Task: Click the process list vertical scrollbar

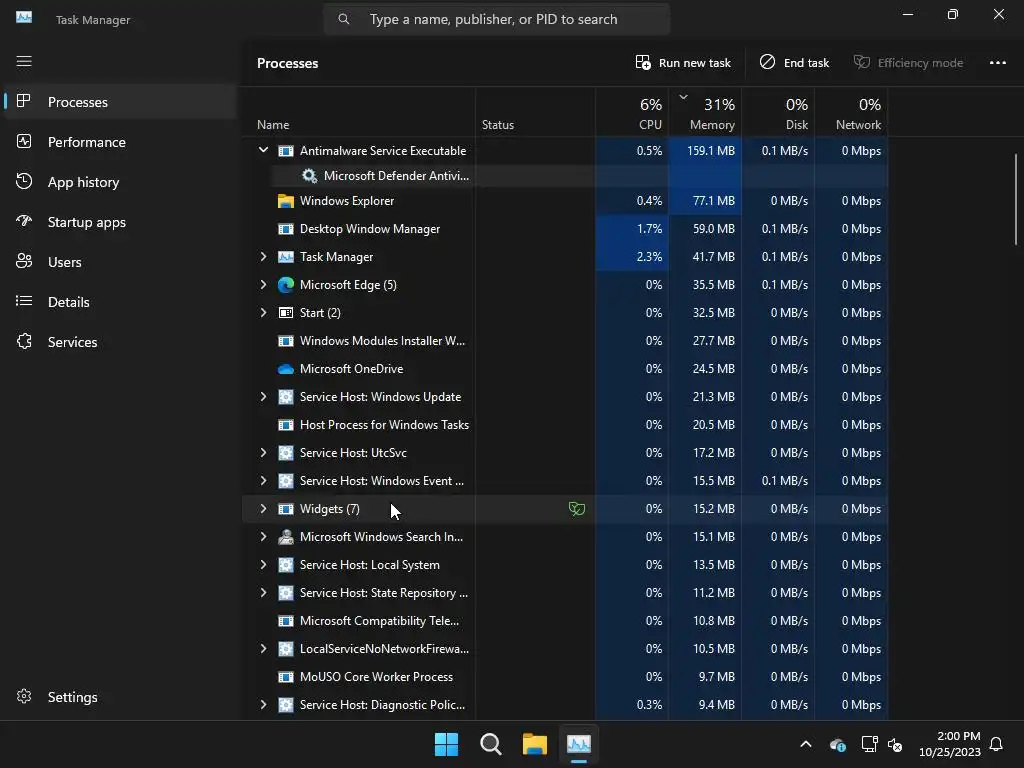Action: click(x=1016, y=199)
